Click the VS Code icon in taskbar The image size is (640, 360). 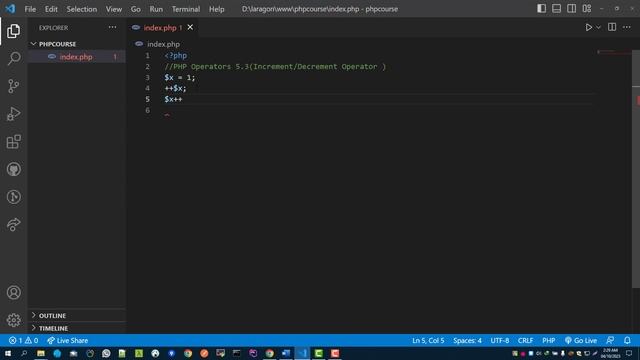(x=302, y=353)
